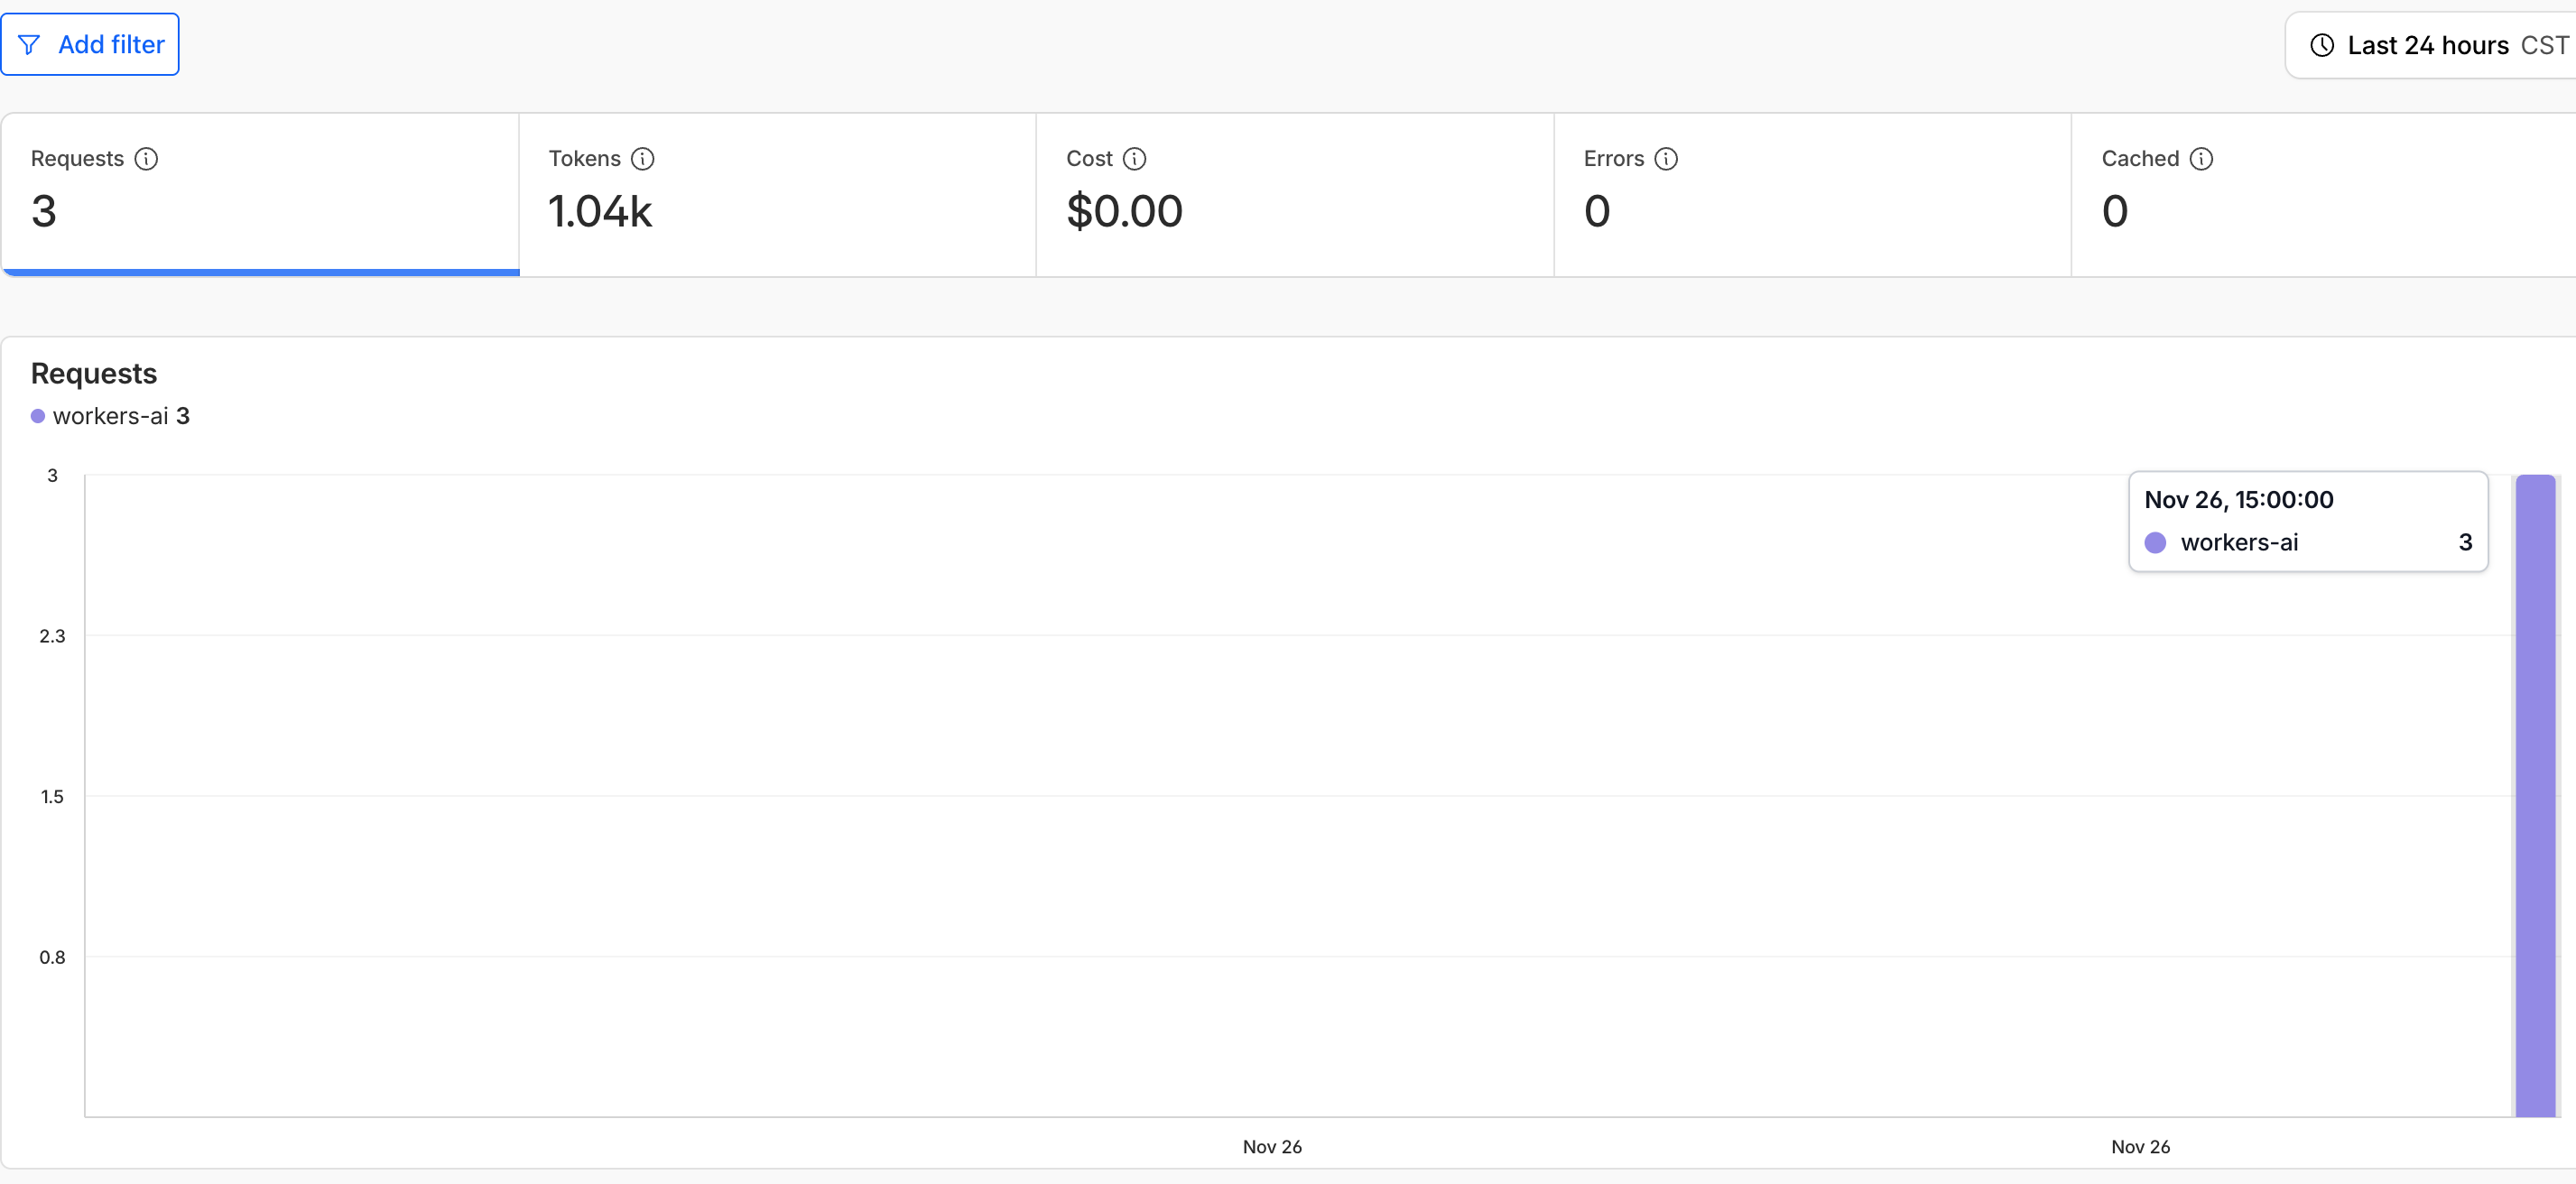Open the Last 24 hours time range dropdown
This screenshot has height=1184, width=2576.
coord(2428,45)
